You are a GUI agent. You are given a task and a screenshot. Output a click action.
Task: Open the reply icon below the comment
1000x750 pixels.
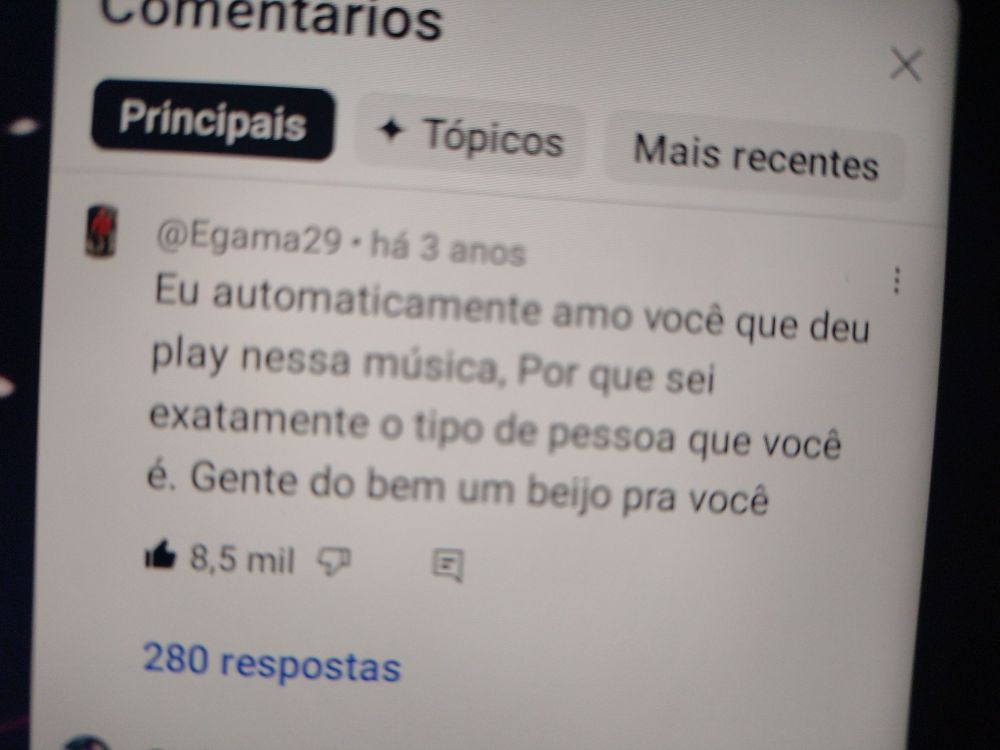448,565
